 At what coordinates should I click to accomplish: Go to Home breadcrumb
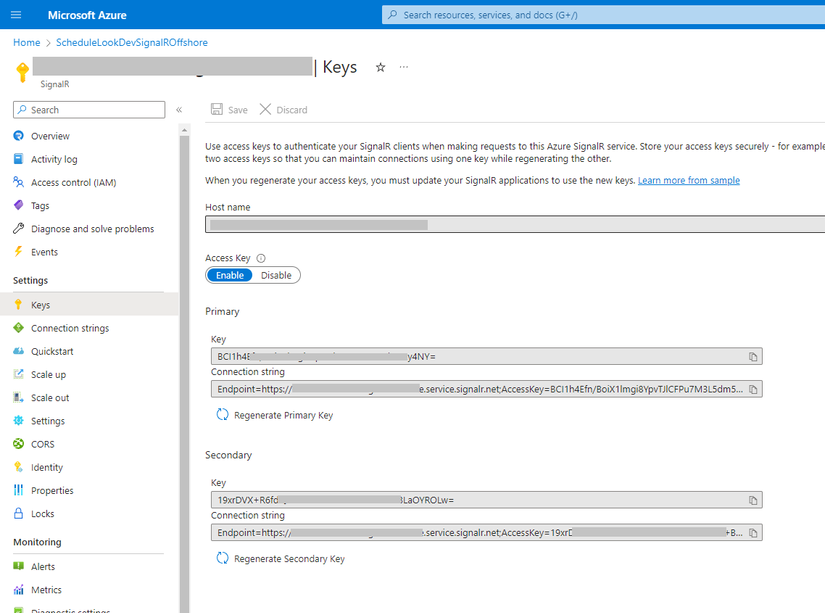[x=26, y=43]
